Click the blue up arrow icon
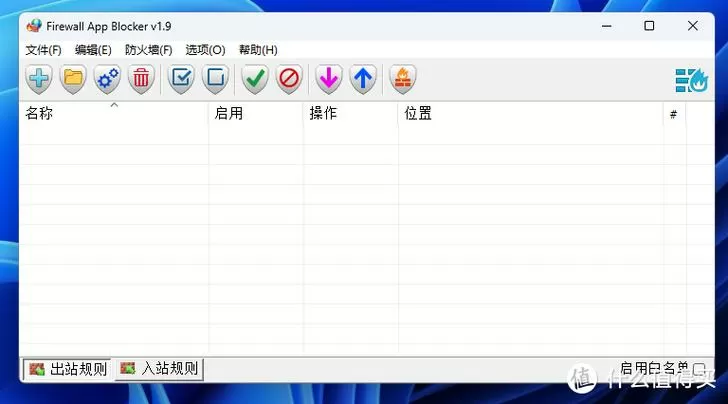This screenshot has height=404, width=728. pyautogui.click(x=363, y=79)
